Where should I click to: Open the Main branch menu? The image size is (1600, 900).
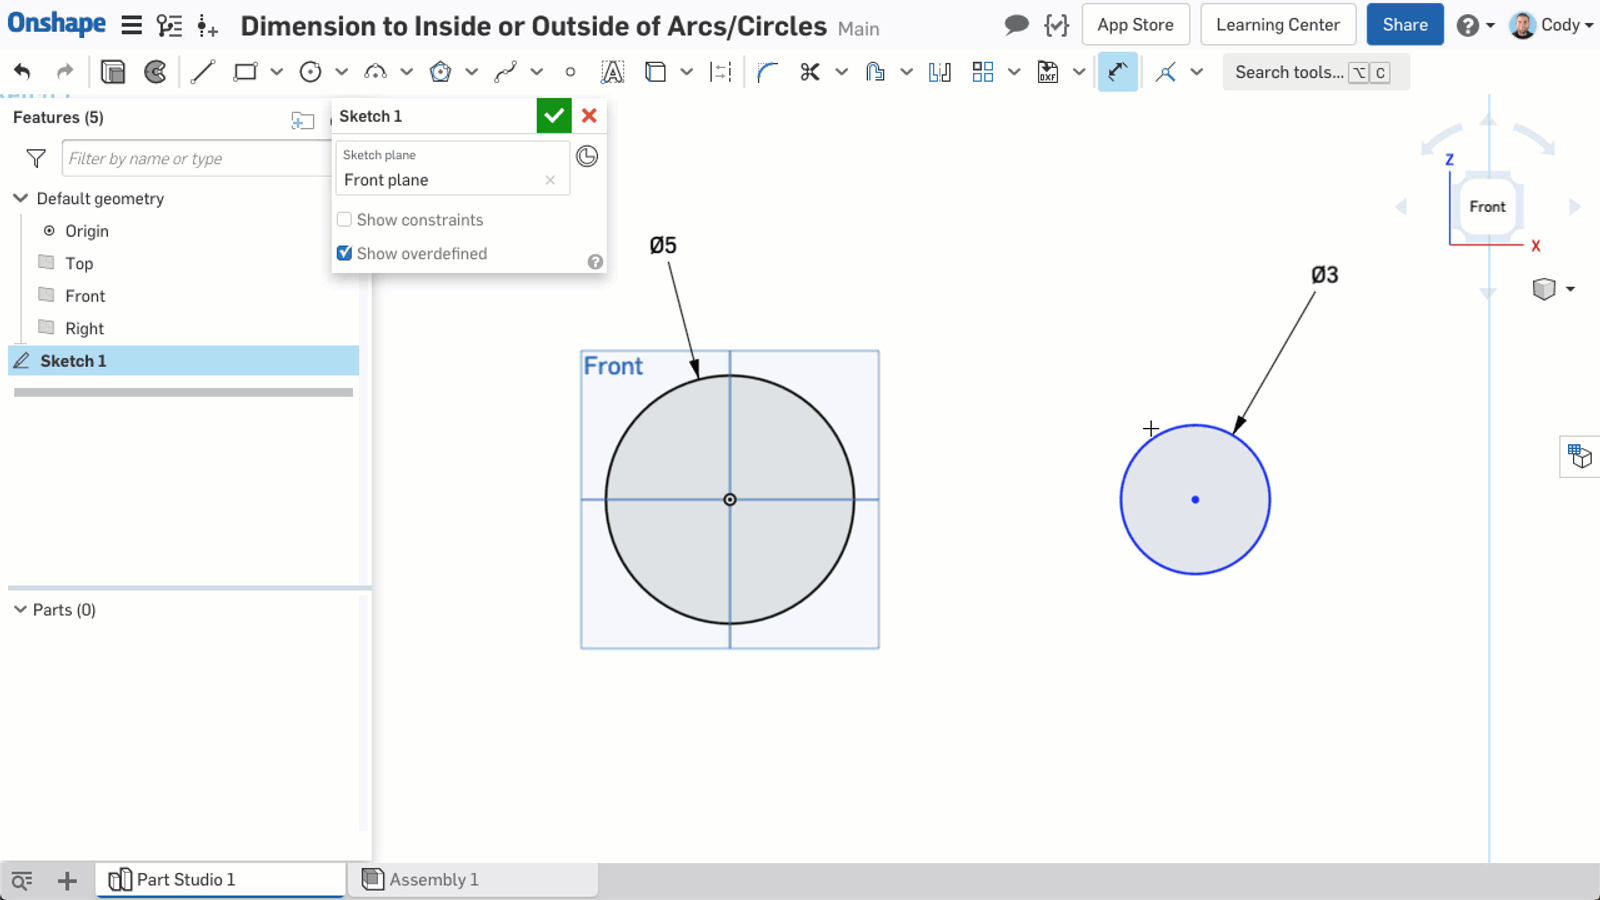pos(858,28)
